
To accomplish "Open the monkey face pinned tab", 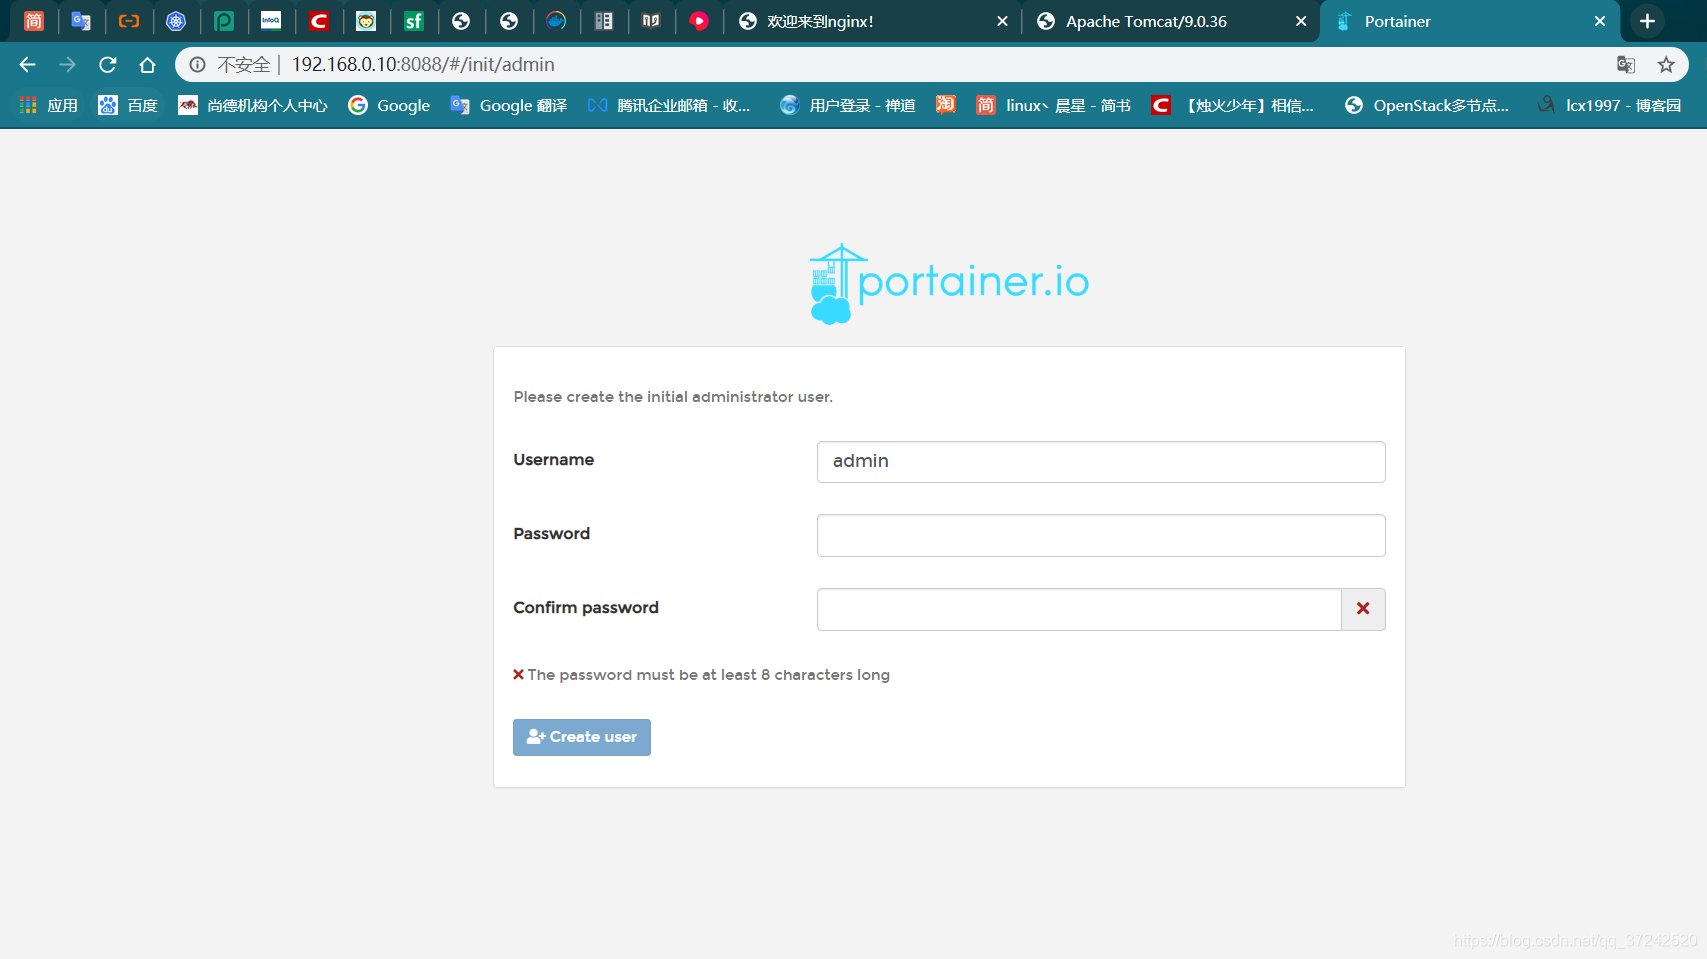I will pos(366,21).
